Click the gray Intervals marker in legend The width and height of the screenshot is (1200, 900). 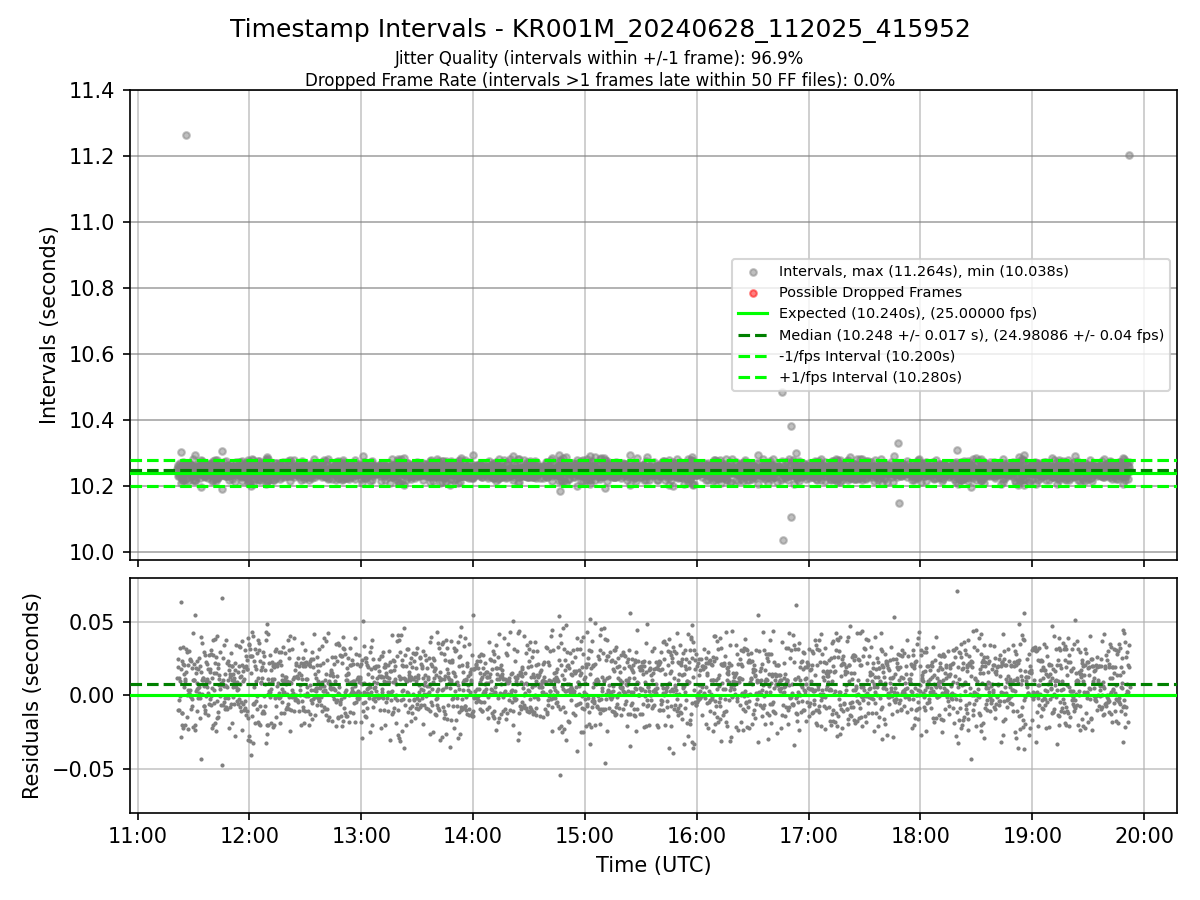click(754, 272)
